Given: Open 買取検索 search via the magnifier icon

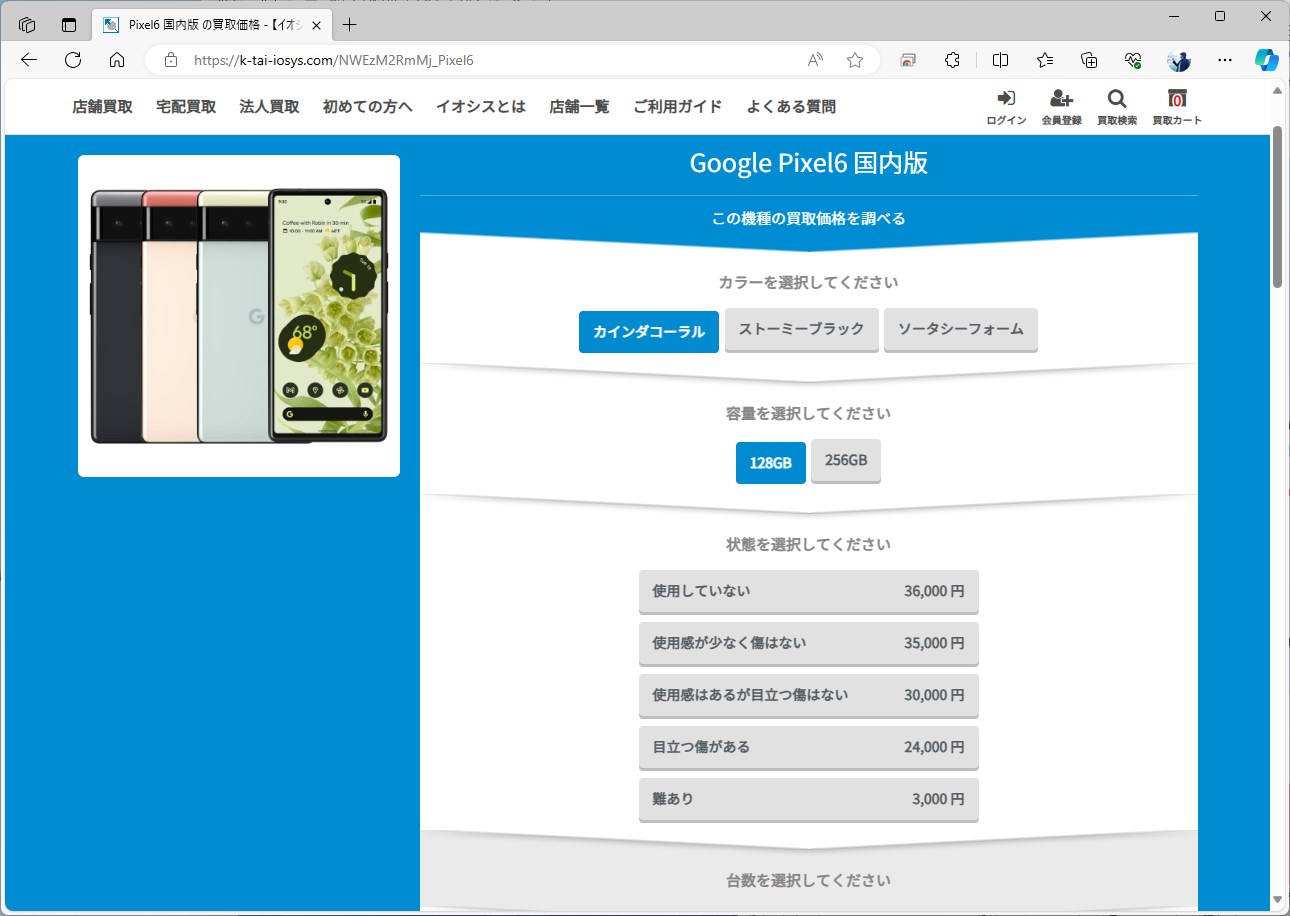Looking at the screenshot, I should [x=1116, y=107].
